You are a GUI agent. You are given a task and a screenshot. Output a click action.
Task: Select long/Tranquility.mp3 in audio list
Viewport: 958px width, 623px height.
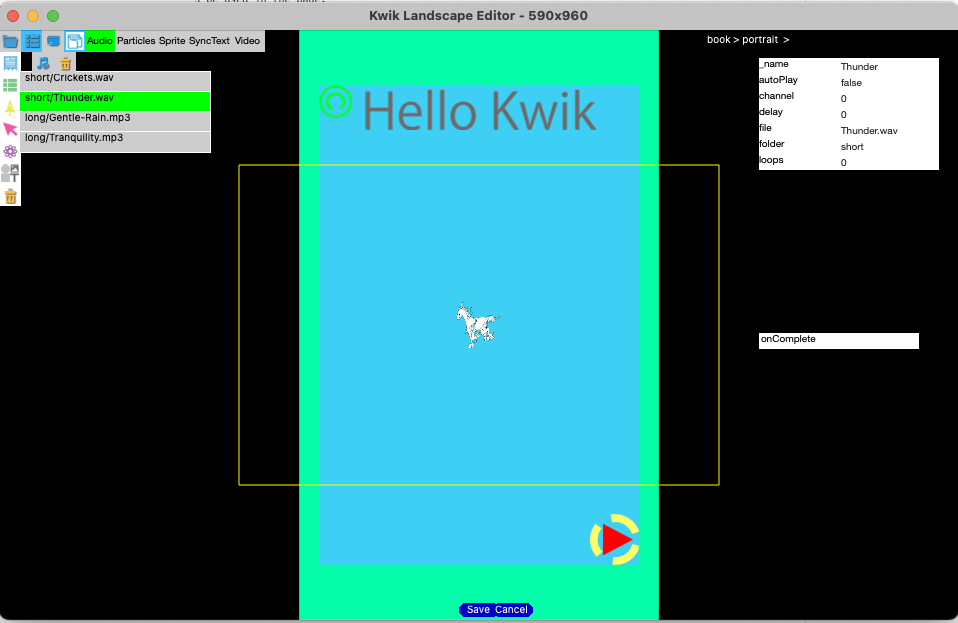pyautogui.click(x=115, y=142)
